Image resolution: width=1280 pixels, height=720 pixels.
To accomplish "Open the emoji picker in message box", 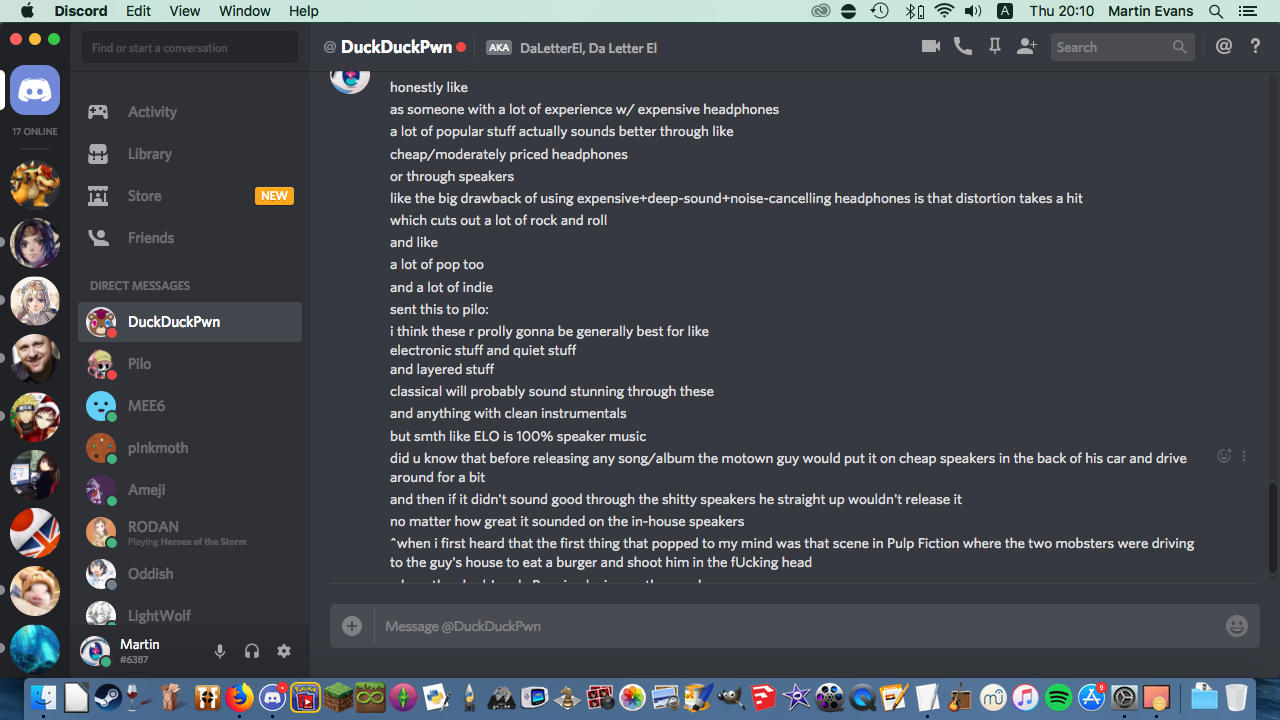I will [x=1237, y=626].
